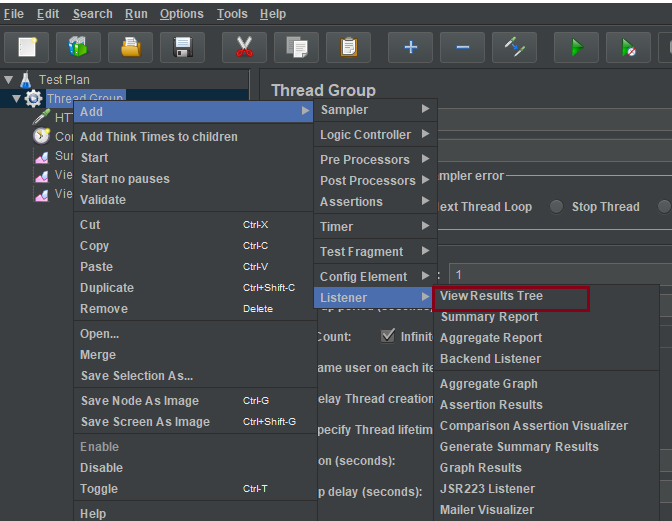The width and height of the screenshot is (672, 521).
Task: Click the Paste clipboard icon in the toolbar
Action: tap(348, 47)
